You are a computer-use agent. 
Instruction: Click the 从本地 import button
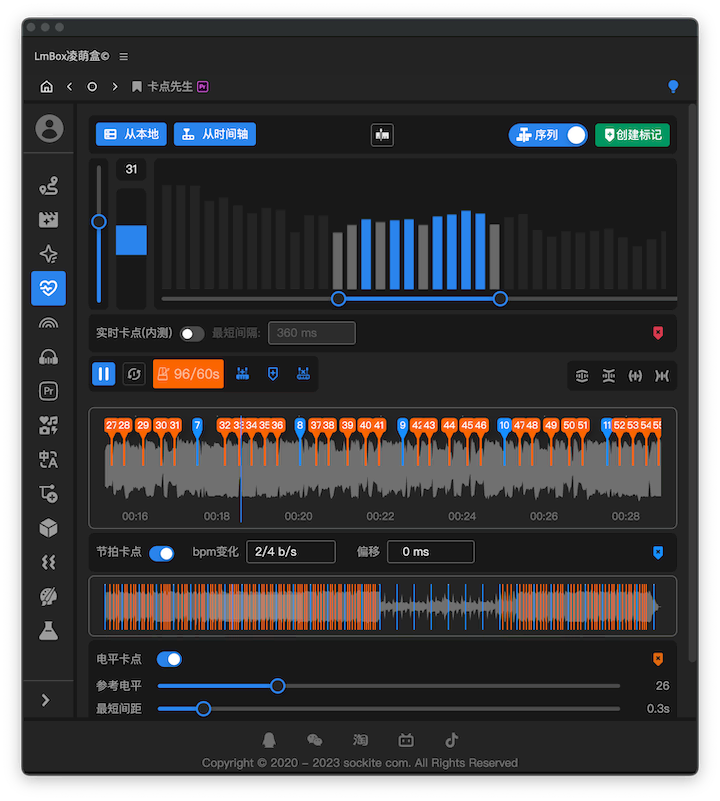point(131,134)
